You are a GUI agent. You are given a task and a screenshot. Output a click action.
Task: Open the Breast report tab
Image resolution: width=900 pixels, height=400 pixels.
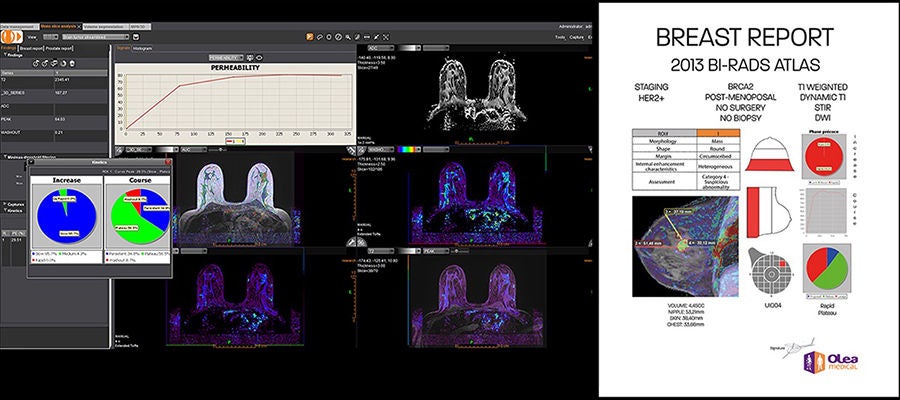point(31,48)
